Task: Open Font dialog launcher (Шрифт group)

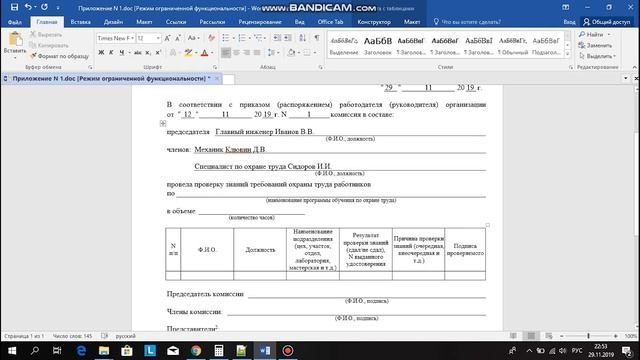Action: tap(215, 67)
